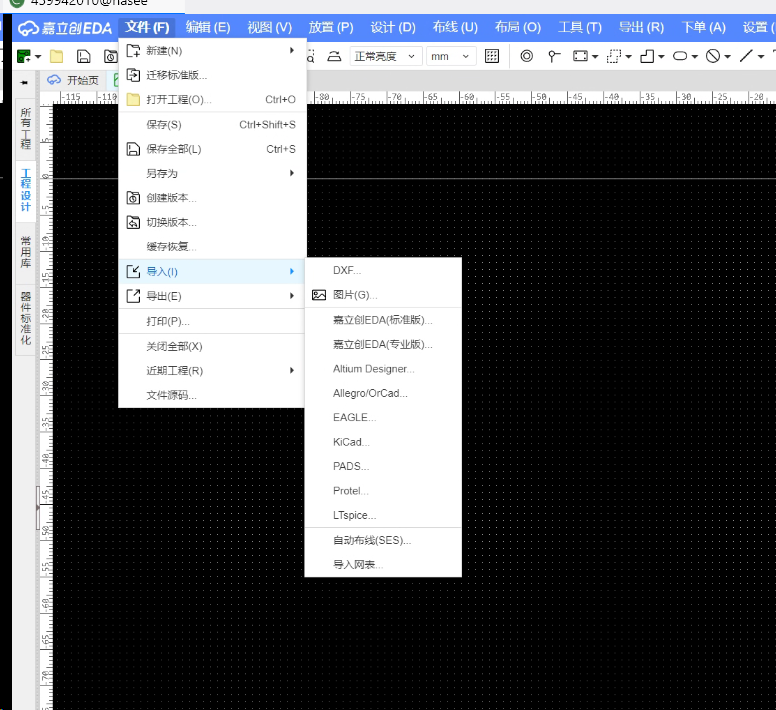Click the pin panel icon above left sidebar
The image size is (776, 710).
tap(24, 83)
